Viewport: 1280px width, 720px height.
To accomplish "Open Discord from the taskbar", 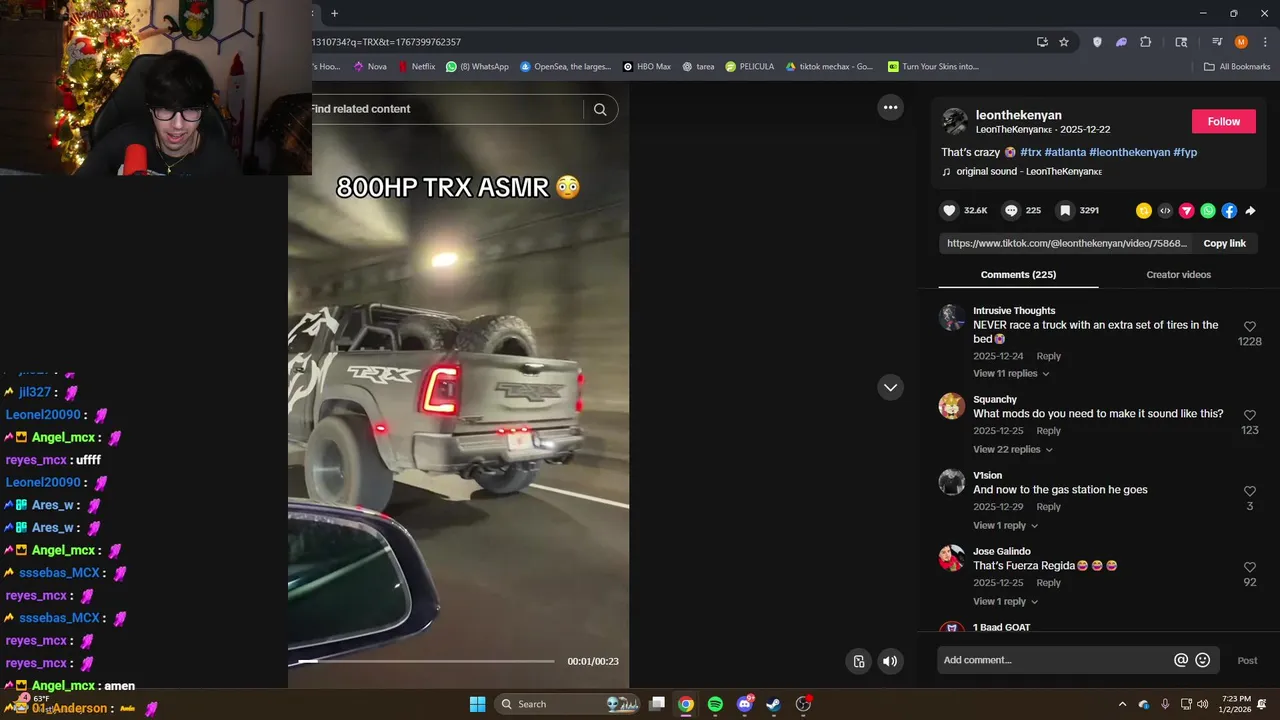I will pyautogui.click(x=744, y=704).
